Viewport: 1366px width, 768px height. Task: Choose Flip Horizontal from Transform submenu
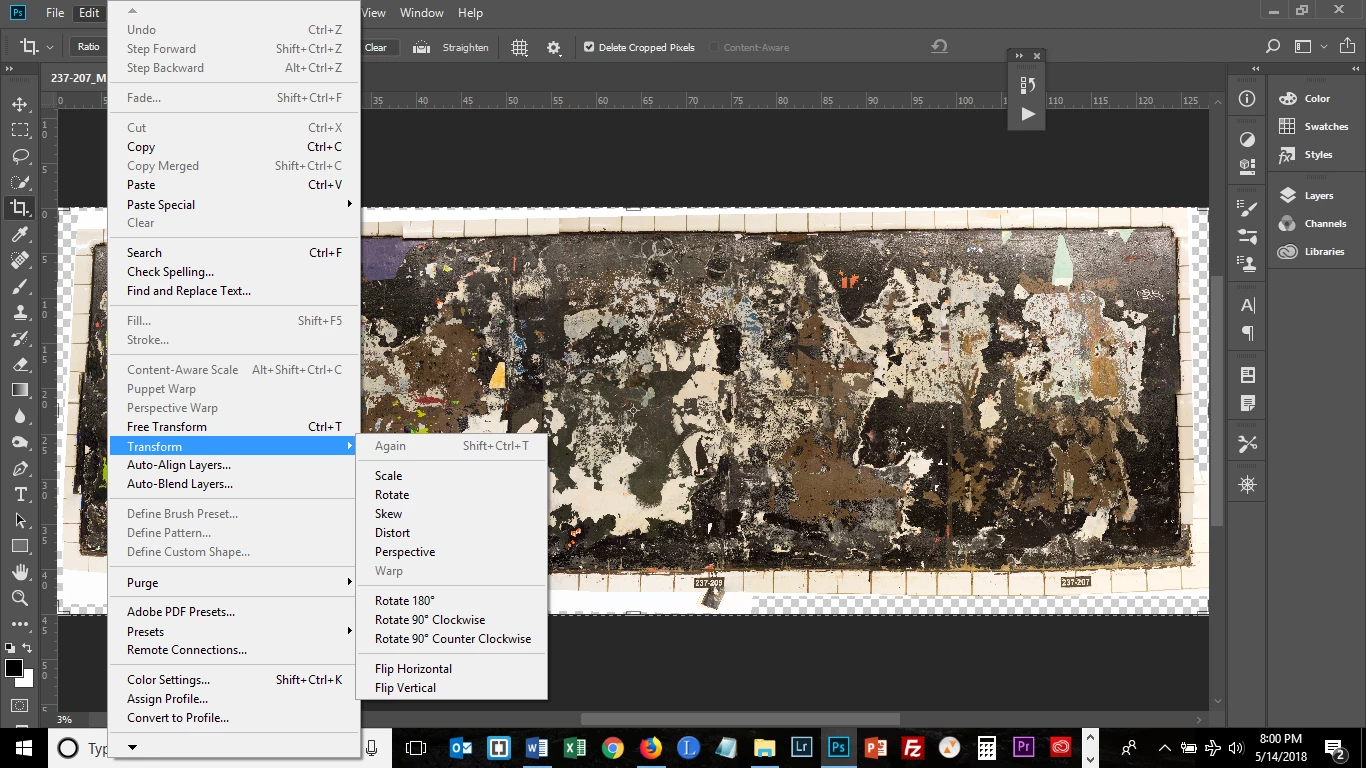413,668
